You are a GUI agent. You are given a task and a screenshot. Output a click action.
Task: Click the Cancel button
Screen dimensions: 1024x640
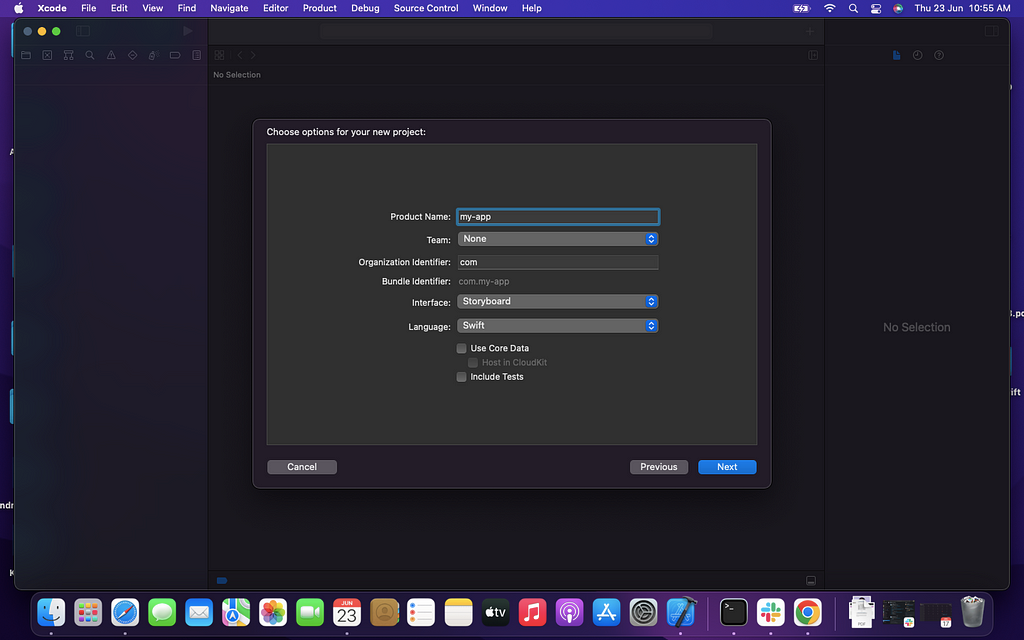(302, 467)
